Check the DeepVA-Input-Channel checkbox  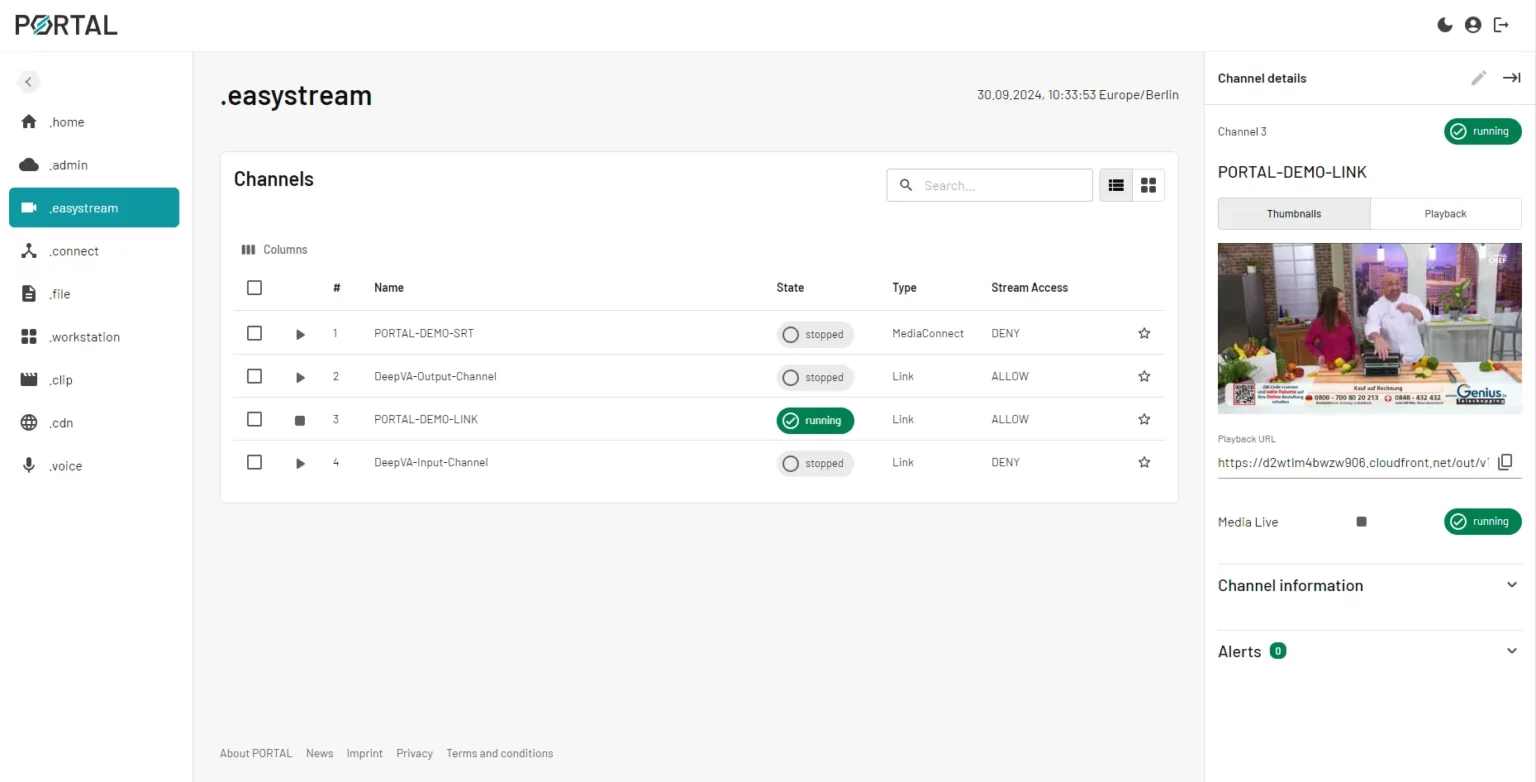[254, 462]
